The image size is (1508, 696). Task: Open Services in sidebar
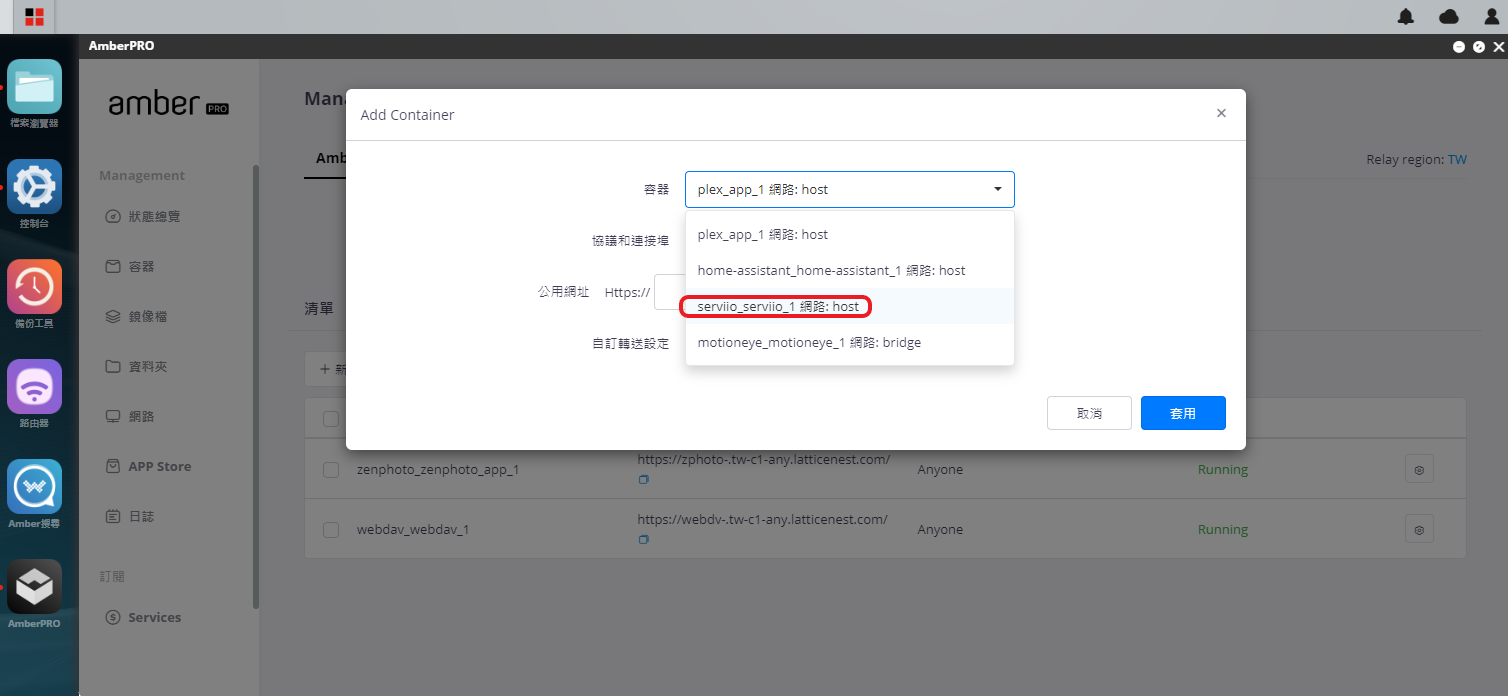[x=144, y=617]
